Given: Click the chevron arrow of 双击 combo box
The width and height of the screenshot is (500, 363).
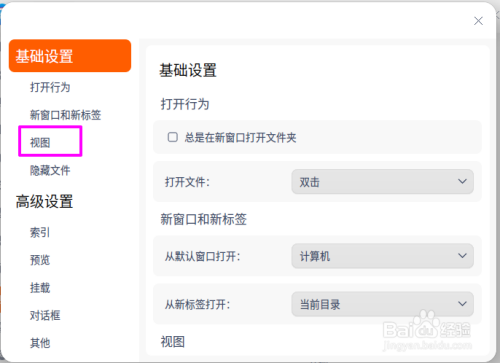Looking at the screenshot, I should [462, 181].
